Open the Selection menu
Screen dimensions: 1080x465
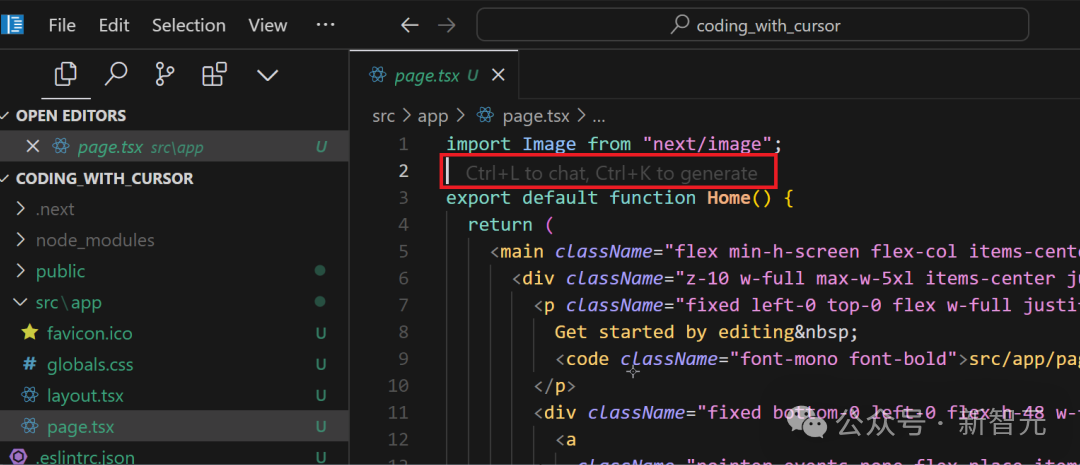[x=189, y=25]
